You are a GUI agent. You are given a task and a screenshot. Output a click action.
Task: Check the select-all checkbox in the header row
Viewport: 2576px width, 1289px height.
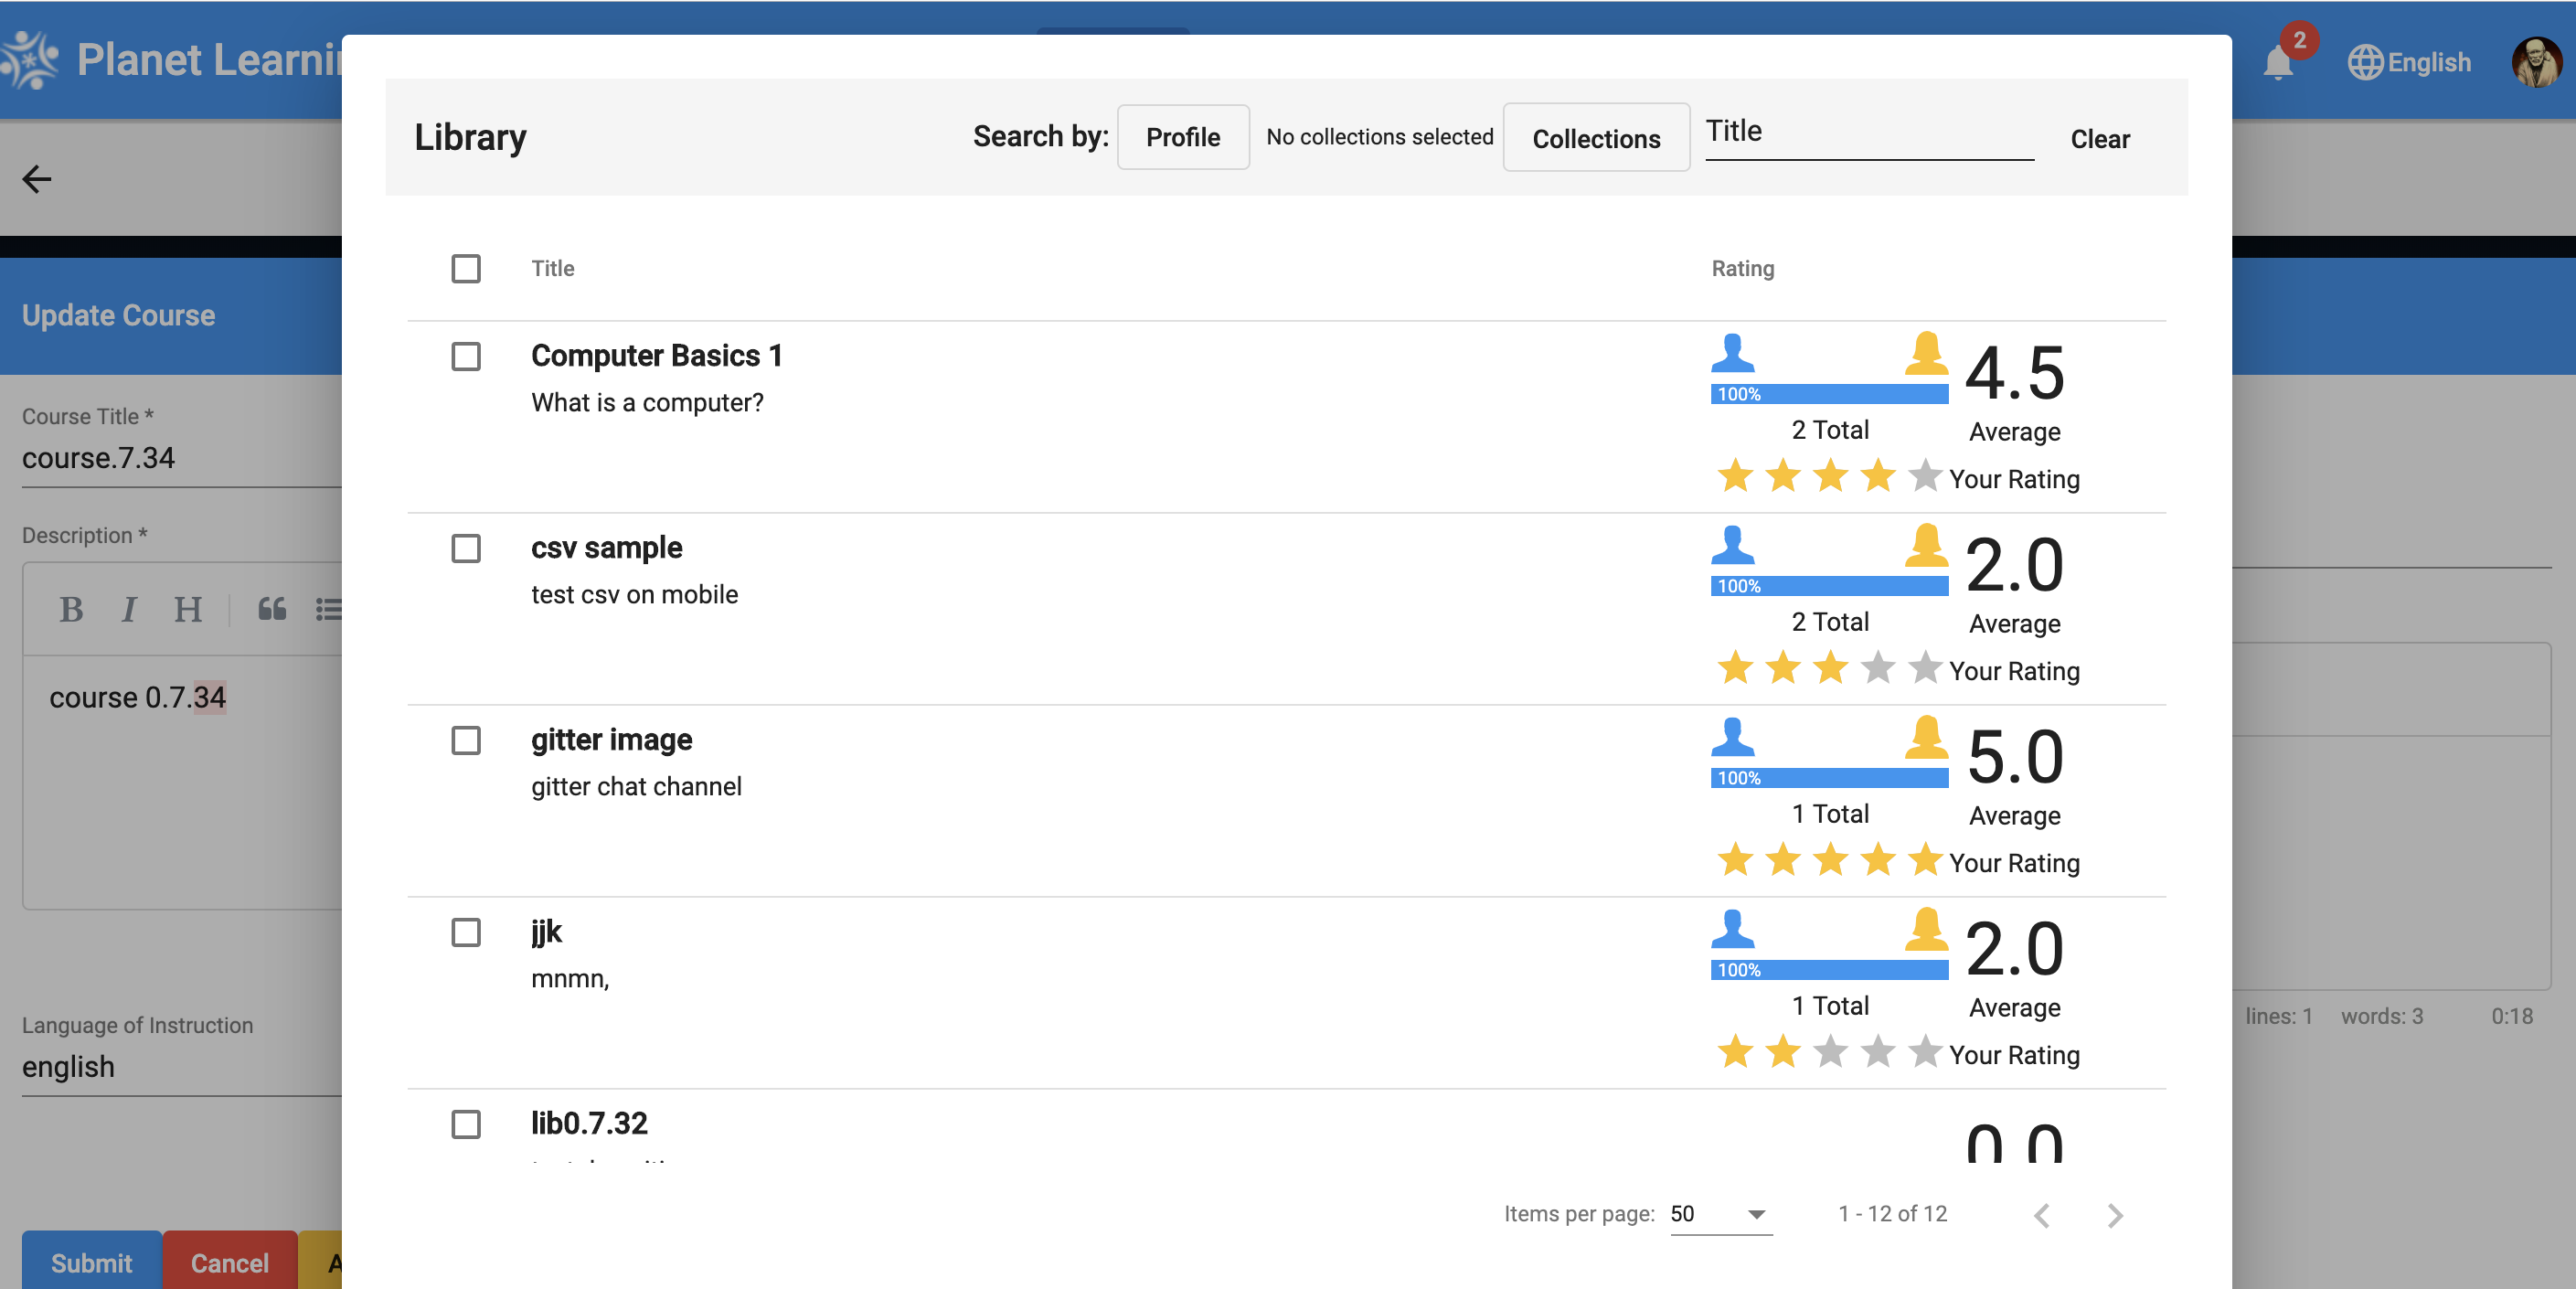465,268
